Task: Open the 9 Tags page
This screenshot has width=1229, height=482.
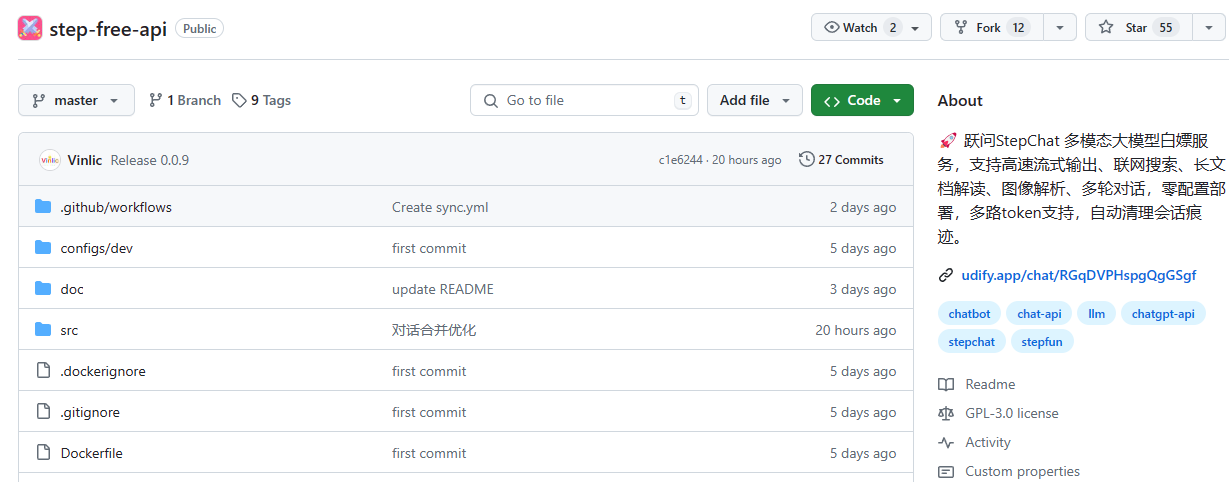Action: point(261,100)
